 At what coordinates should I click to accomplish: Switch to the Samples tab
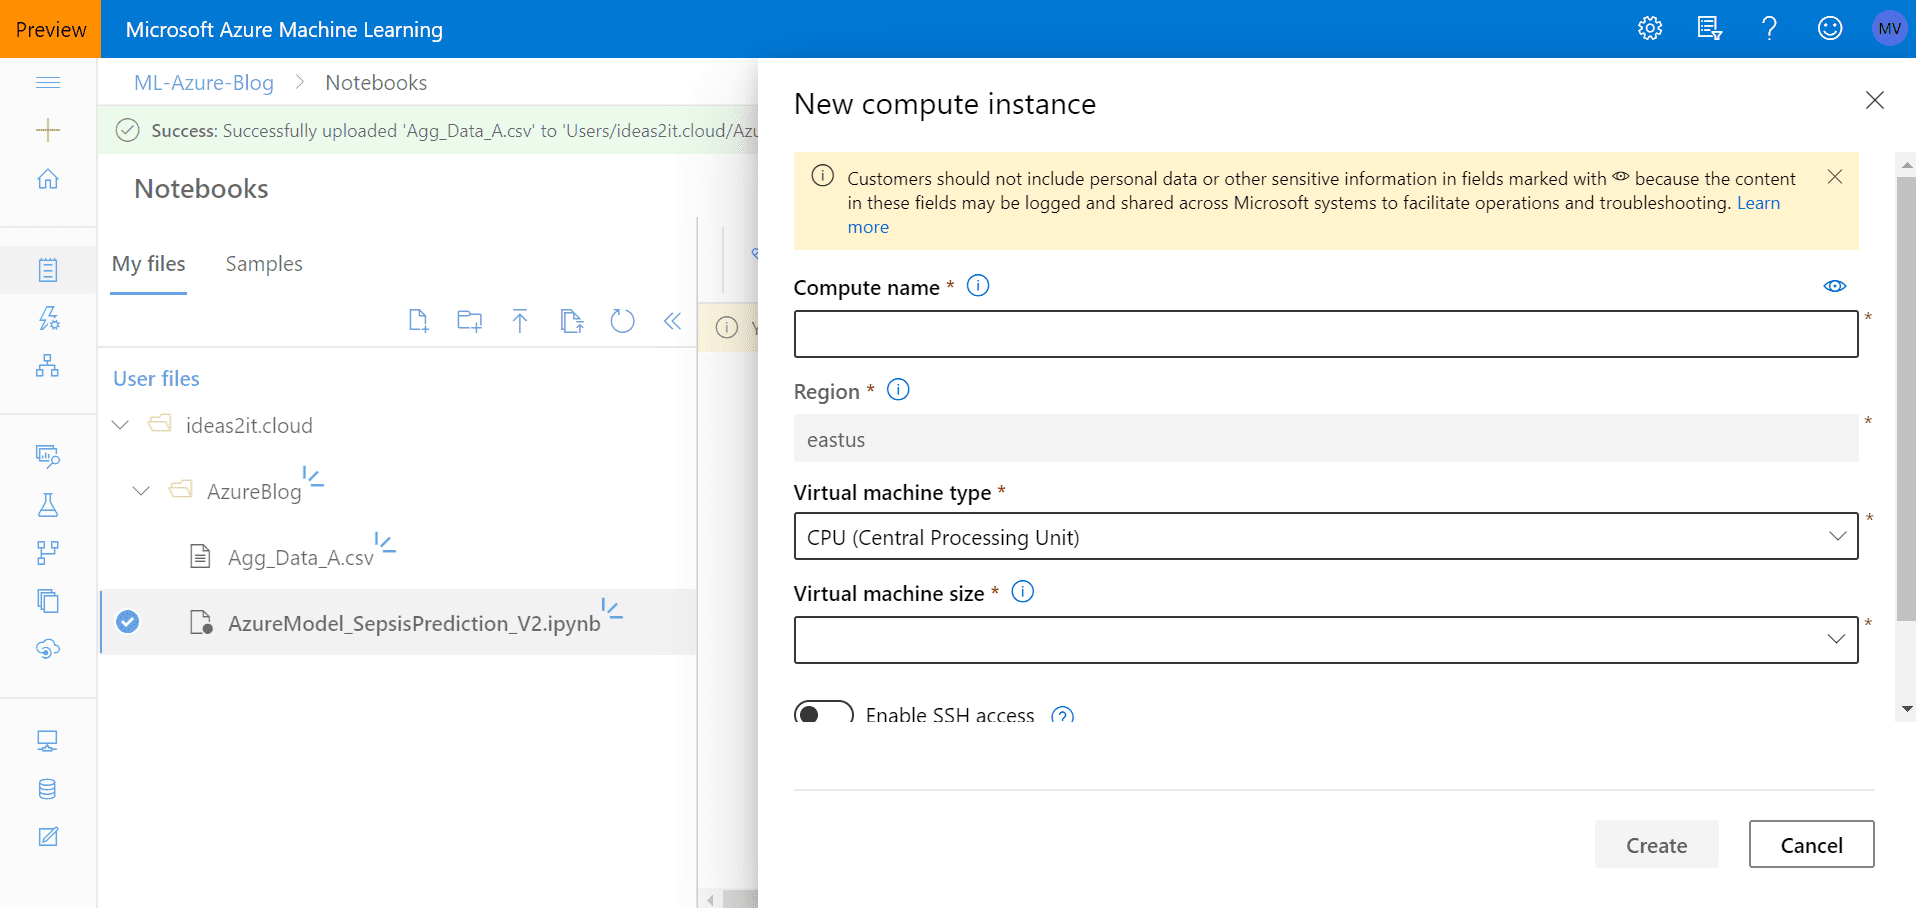263,263
